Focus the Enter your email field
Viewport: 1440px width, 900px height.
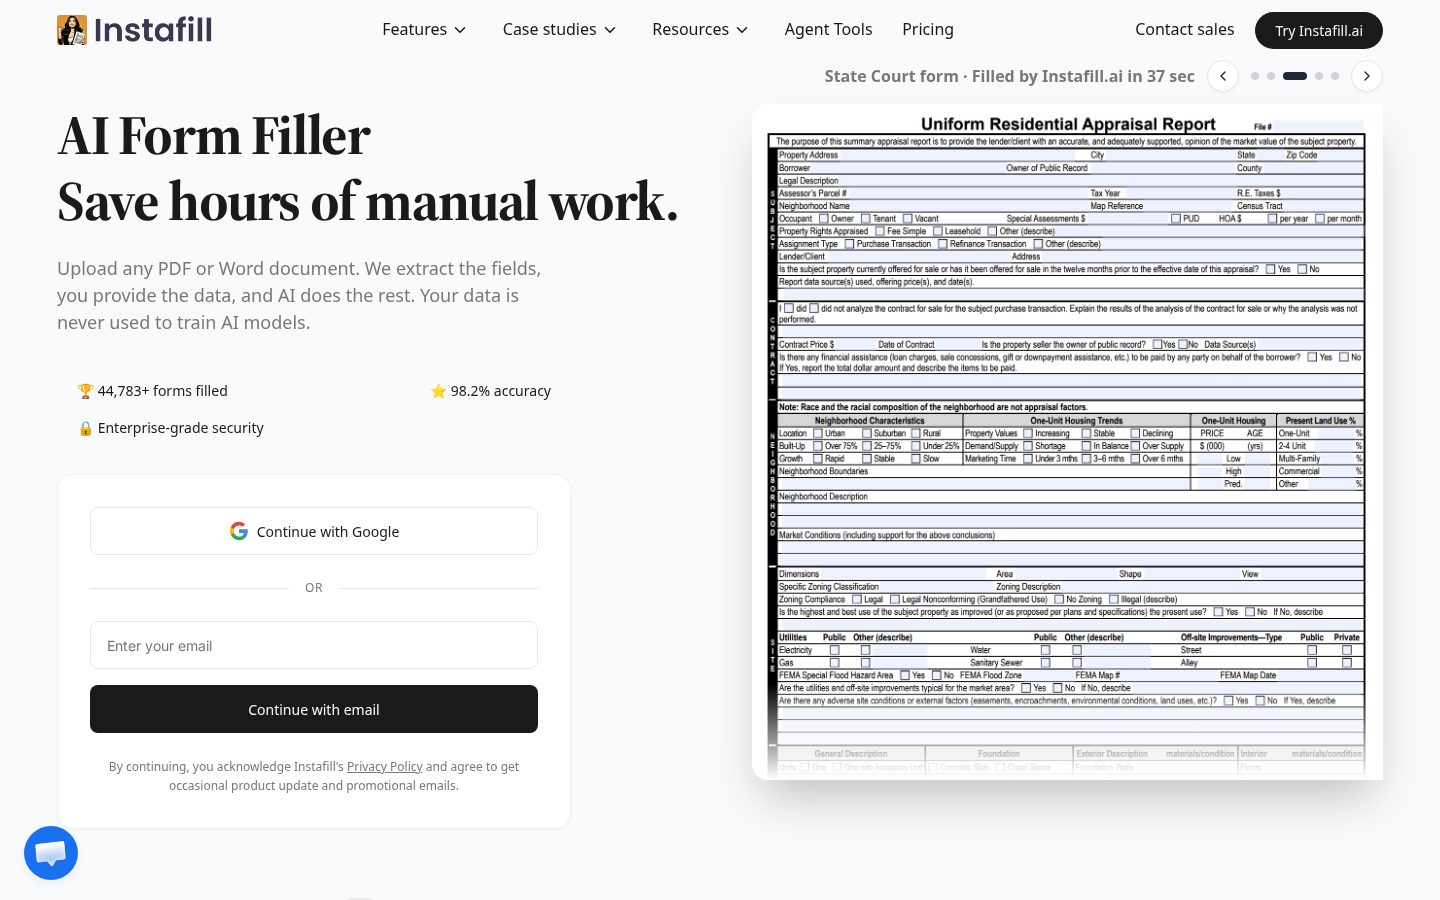tap(314, 645)
